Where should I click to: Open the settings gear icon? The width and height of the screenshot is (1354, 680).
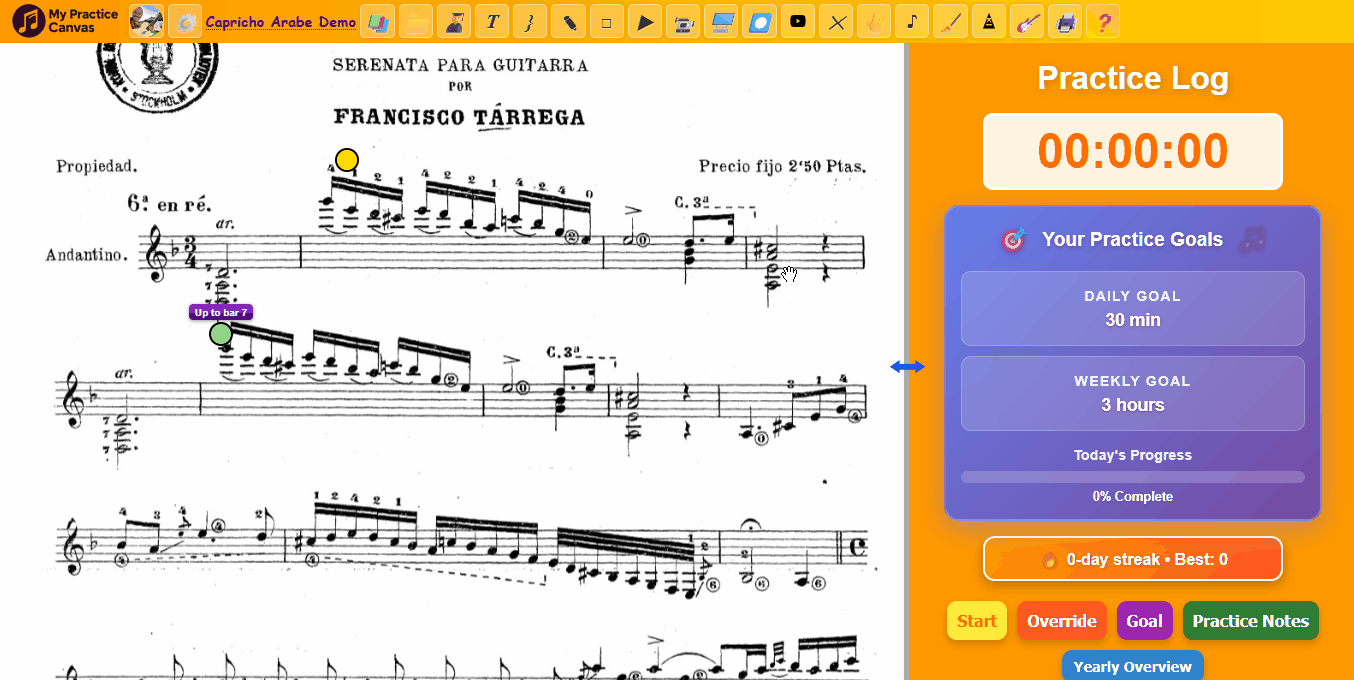click(x=185, y=21)
